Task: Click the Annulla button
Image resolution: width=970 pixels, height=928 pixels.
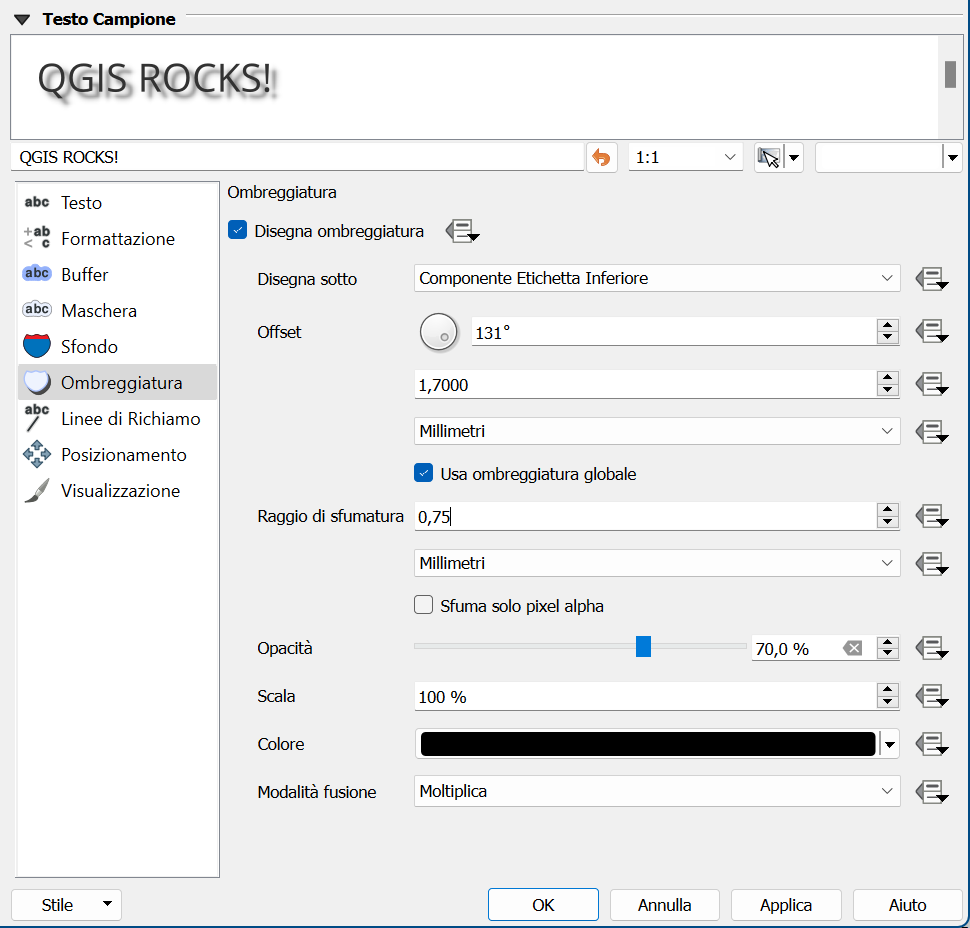Action: pyautogui.click(x=664, y=905)
